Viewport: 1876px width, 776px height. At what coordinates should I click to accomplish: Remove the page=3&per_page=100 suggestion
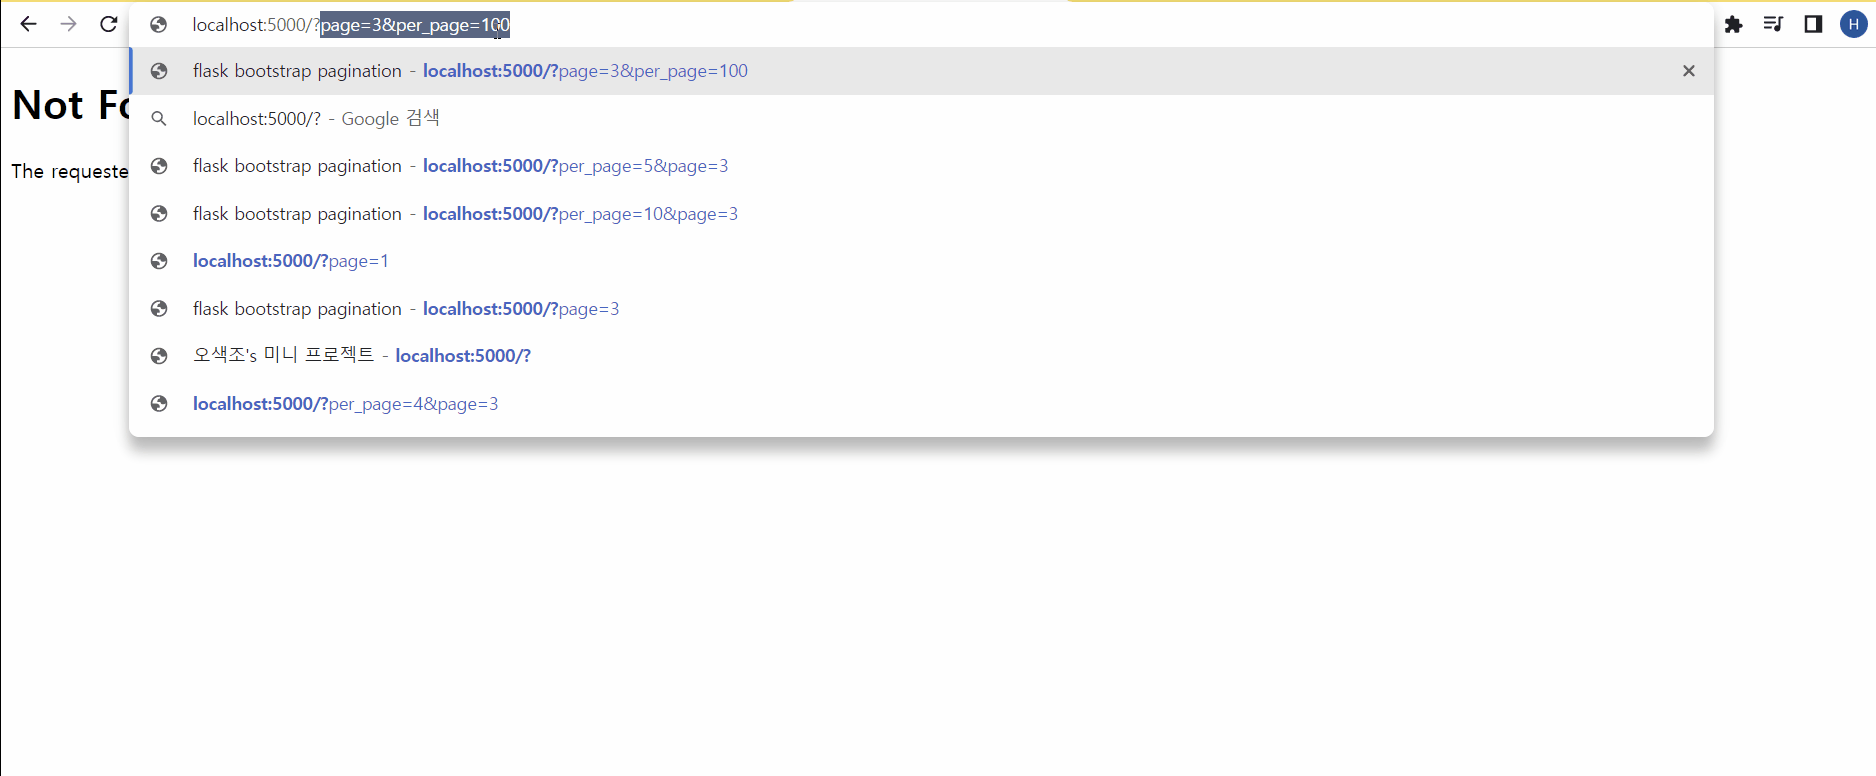click(x=1689, y=71)
